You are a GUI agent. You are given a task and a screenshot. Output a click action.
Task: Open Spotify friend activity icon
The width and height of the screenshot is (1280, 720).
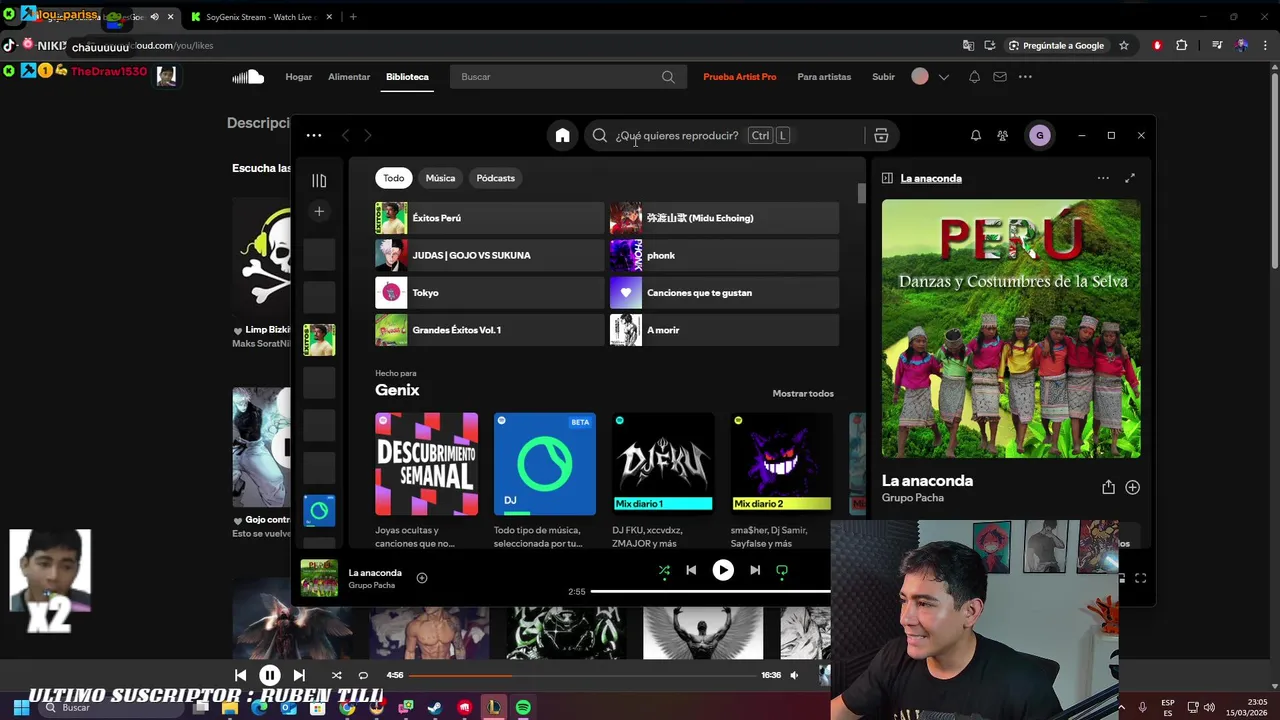[x=1003, y=136]
